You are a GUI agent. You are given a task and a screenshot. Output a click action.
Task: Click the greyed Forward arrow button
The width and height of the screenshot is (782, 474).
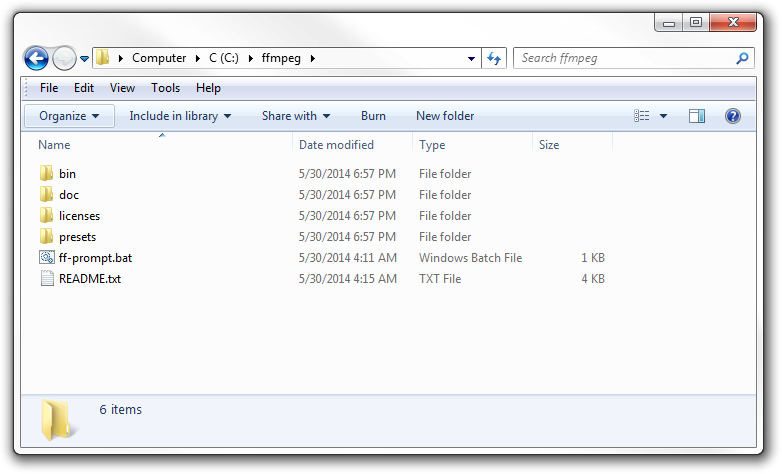[x=64, y=58]
